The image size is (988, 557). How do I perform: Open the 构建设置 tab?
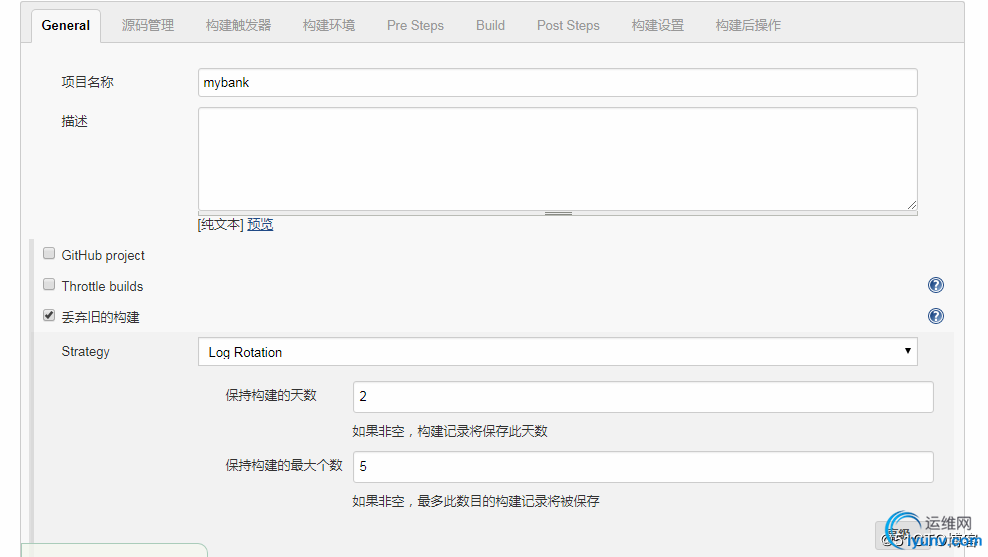tap(658, 26)
